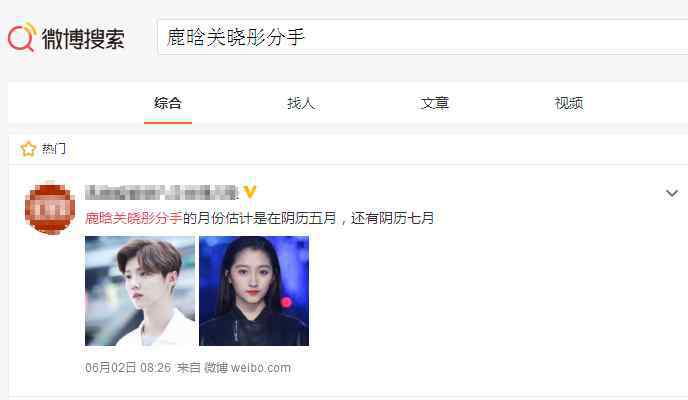This screenshot has width=688, height=400.
Task: Switch to the 视频 tab
Action: [x=569, y=104]
